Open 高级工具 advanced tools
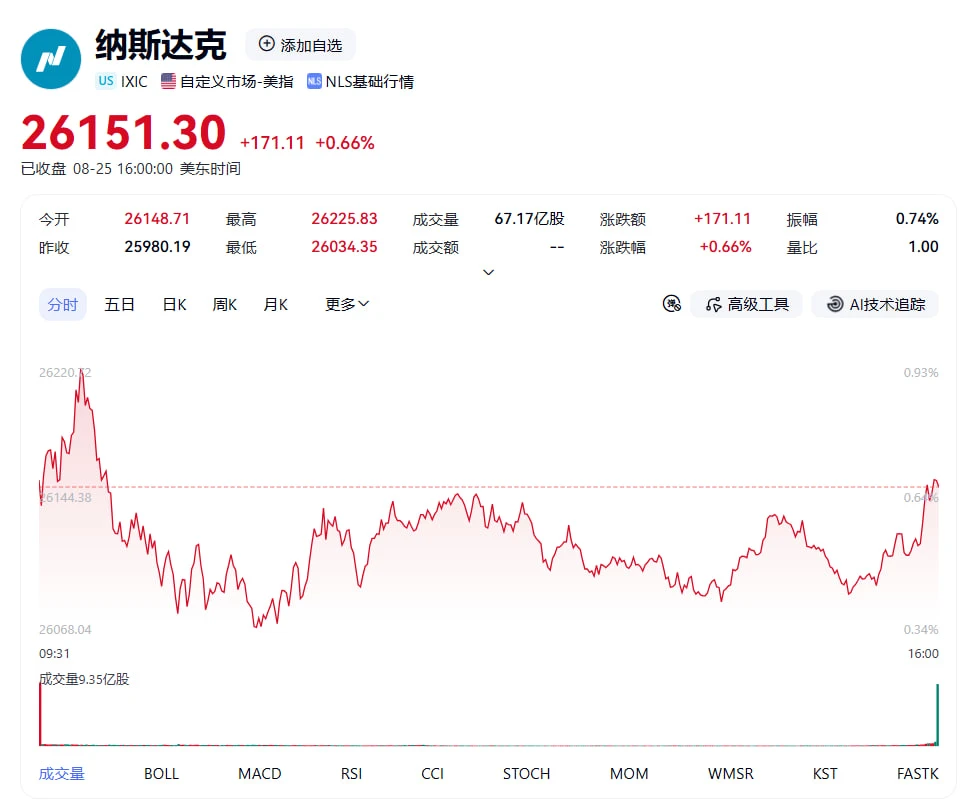Image resolution: width=969 pixels, height=808 pixels. 747,304
